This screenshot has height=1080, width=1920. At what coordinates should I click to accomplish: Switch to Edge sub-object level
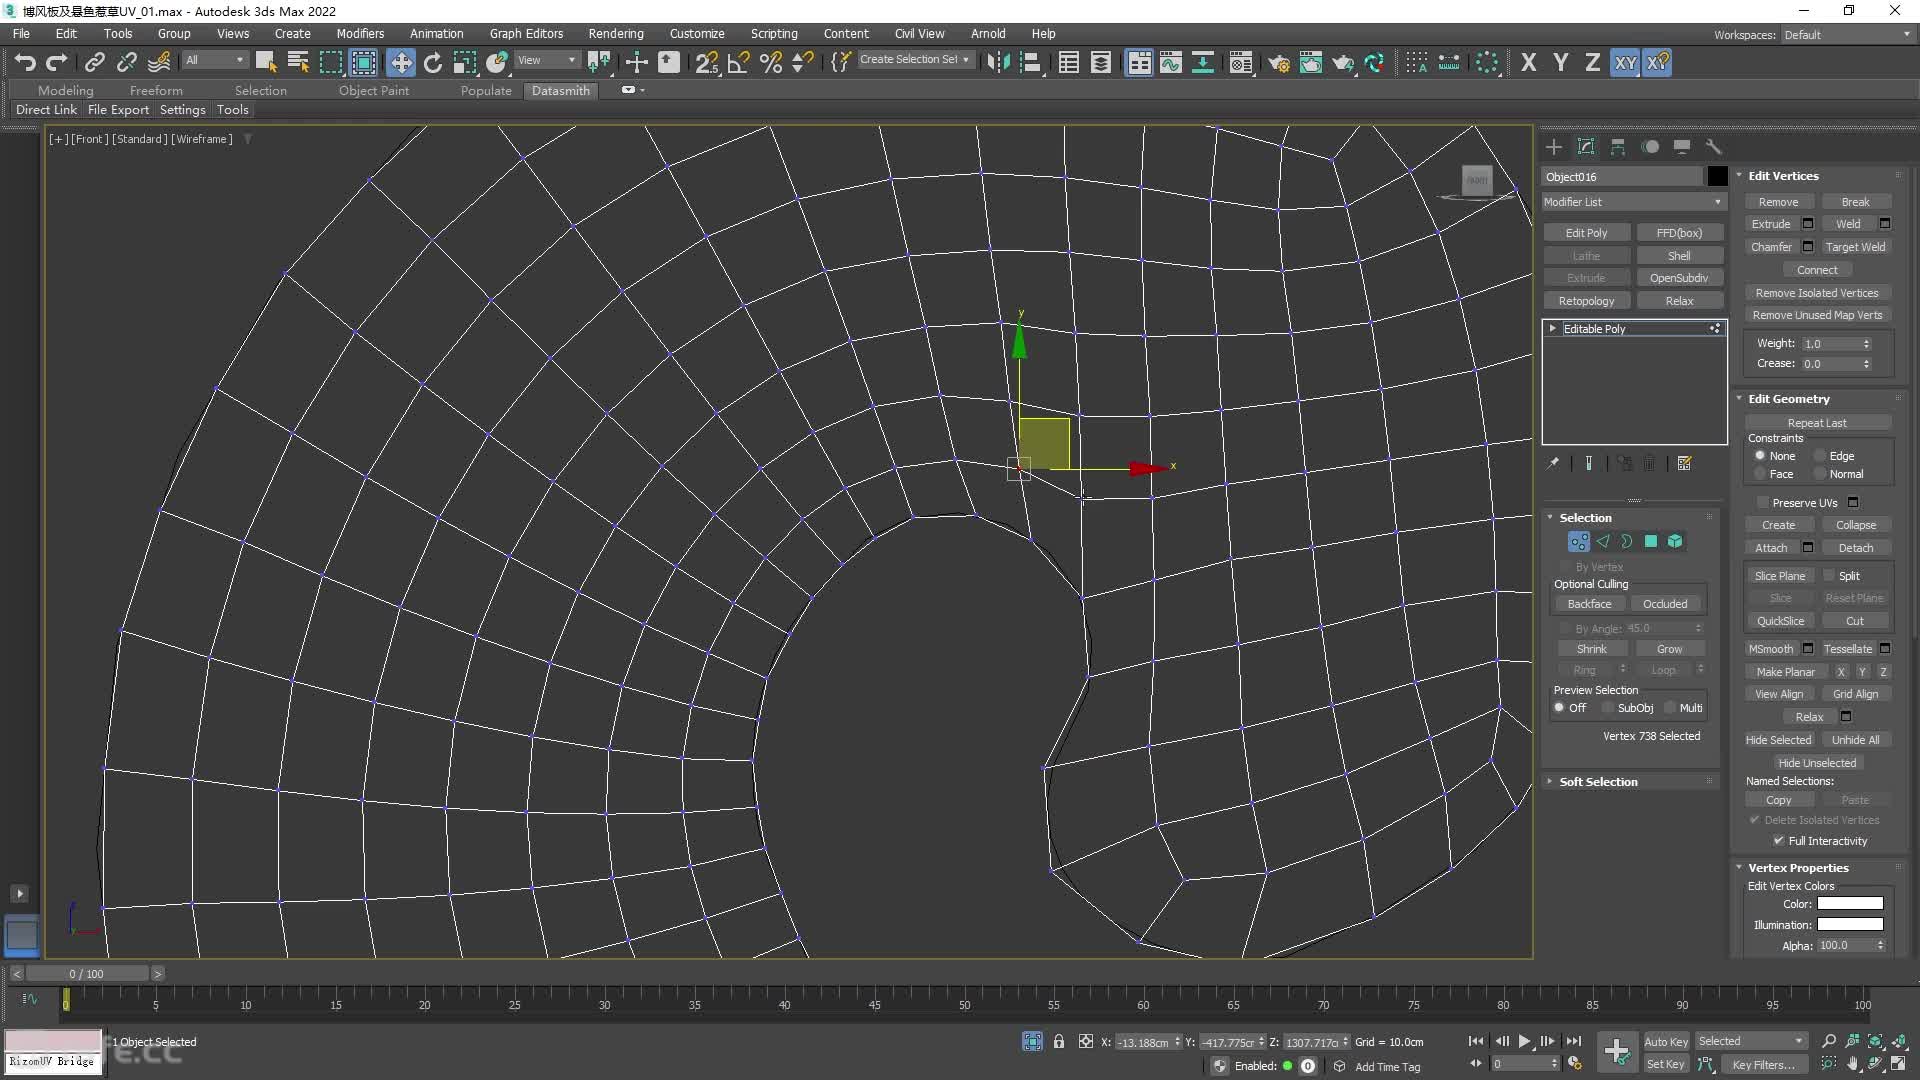tap(1603, 541)
